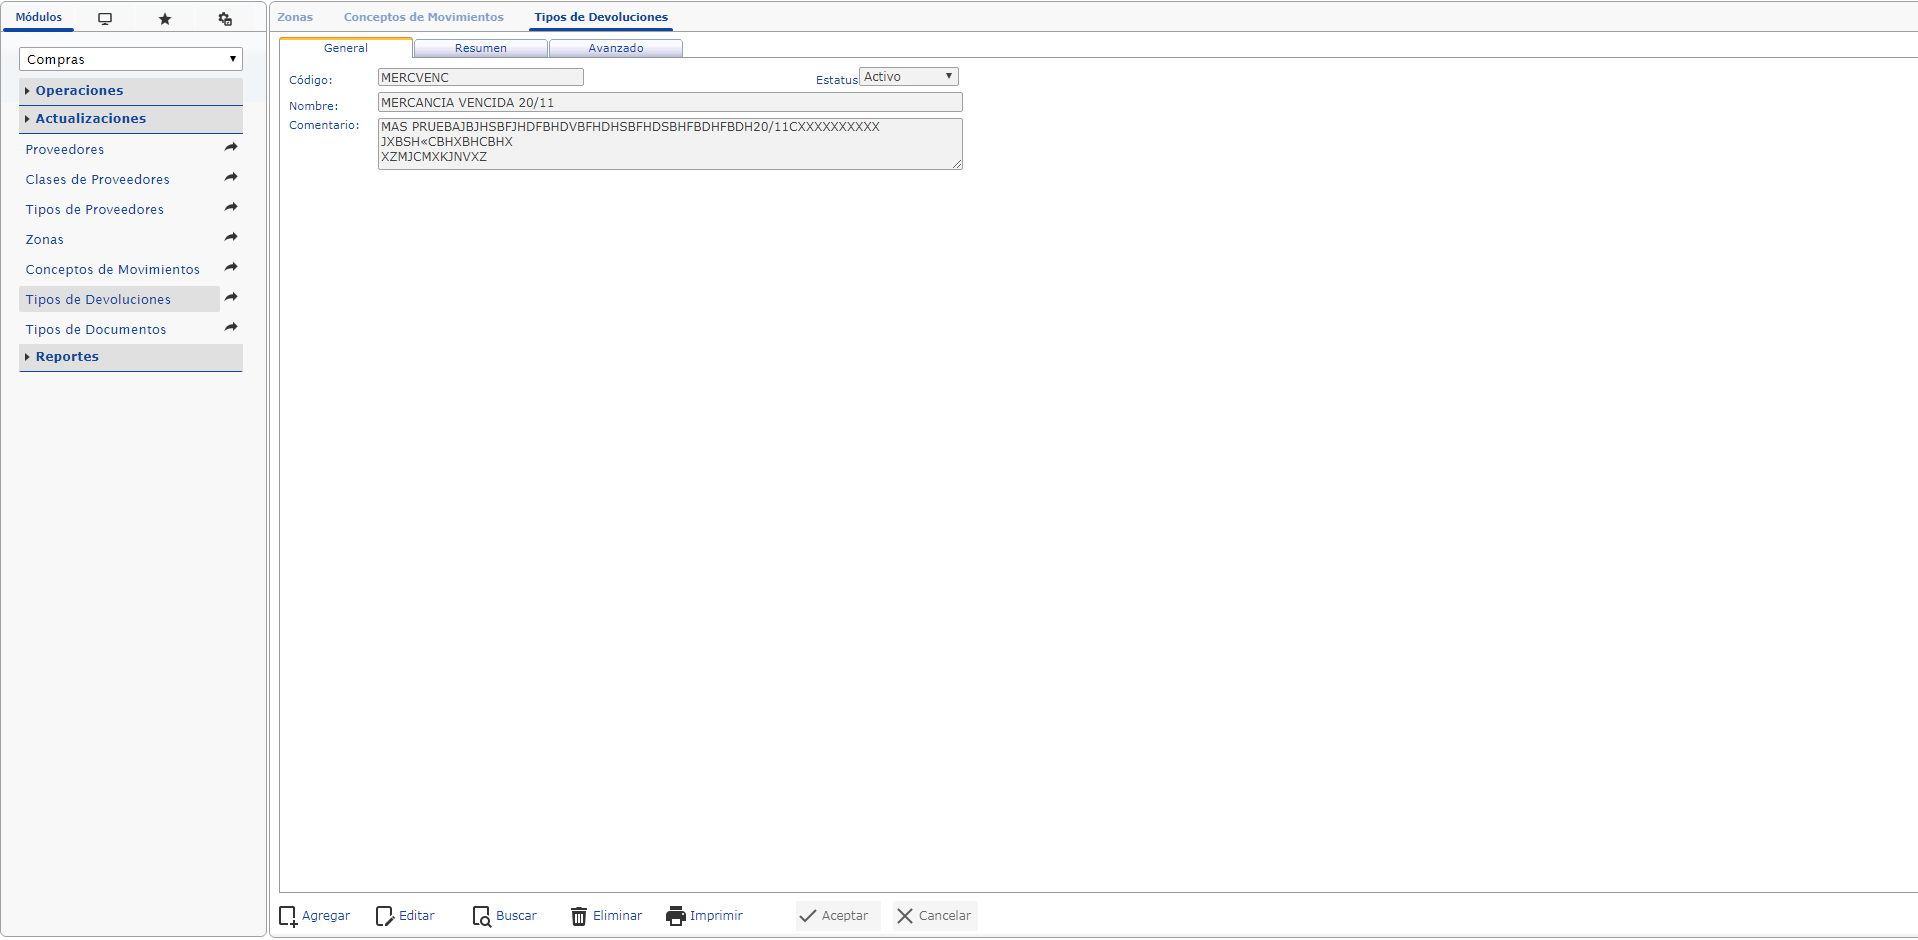This screenshot has height=940, width=1918.
Task: Open Clases de Proveedores link in sidebar
Action: tap(98, 180)
